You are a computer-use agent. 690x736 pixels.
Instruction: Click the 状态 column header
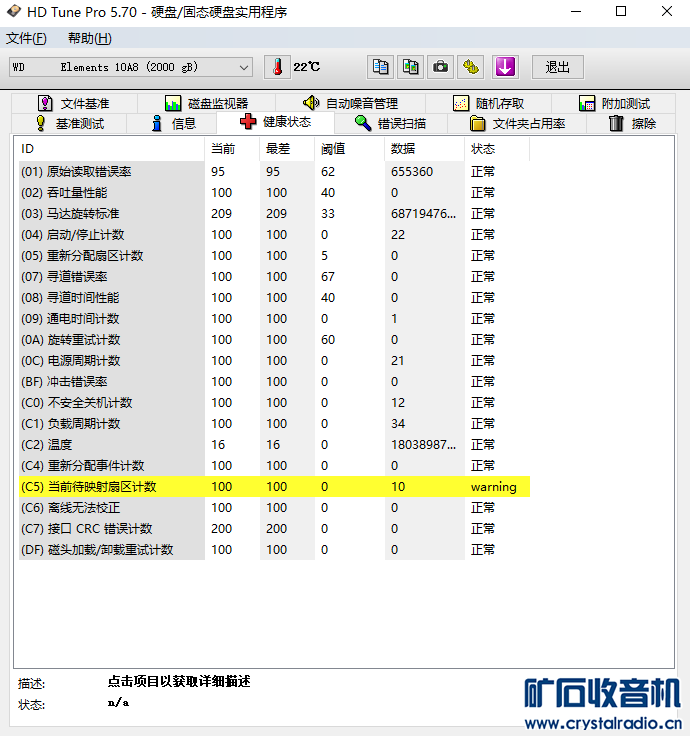497,149
